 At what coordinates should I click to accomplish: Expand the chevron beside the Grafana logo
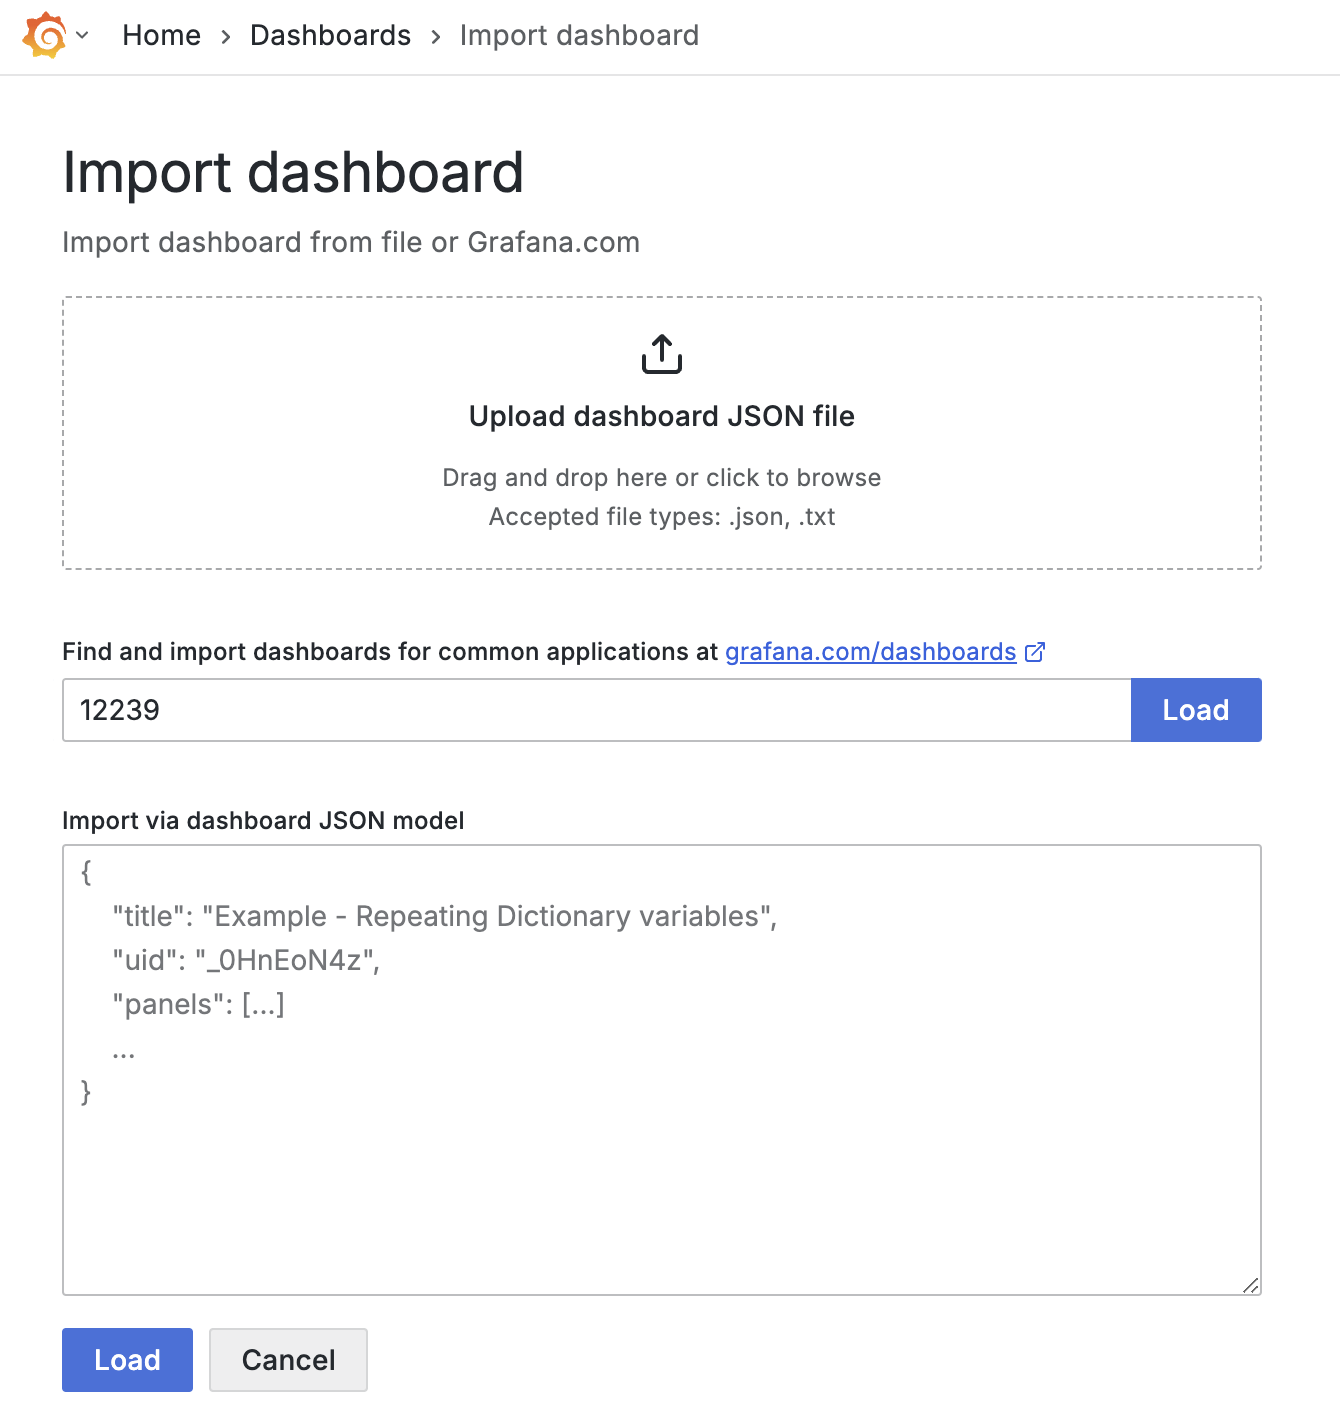click(x=83, y=35)
